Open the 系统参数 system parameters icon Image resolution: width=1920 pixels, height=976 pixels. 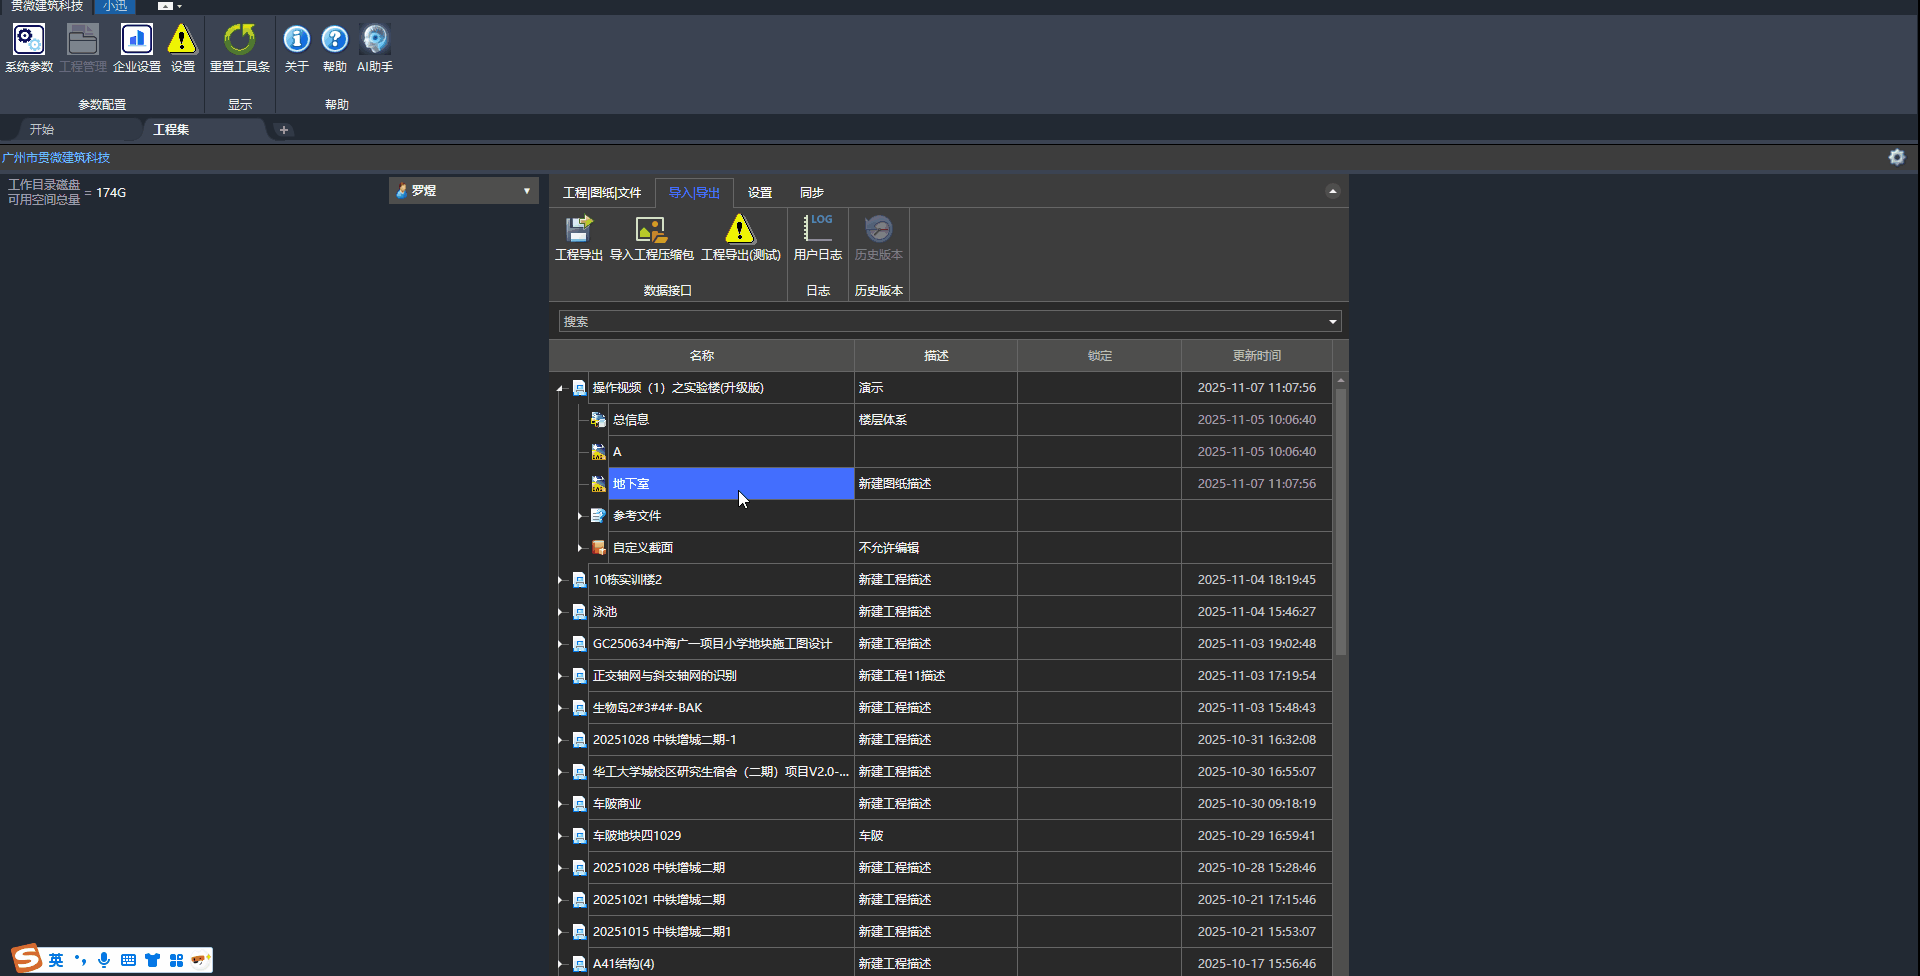(x=29, y=41)
